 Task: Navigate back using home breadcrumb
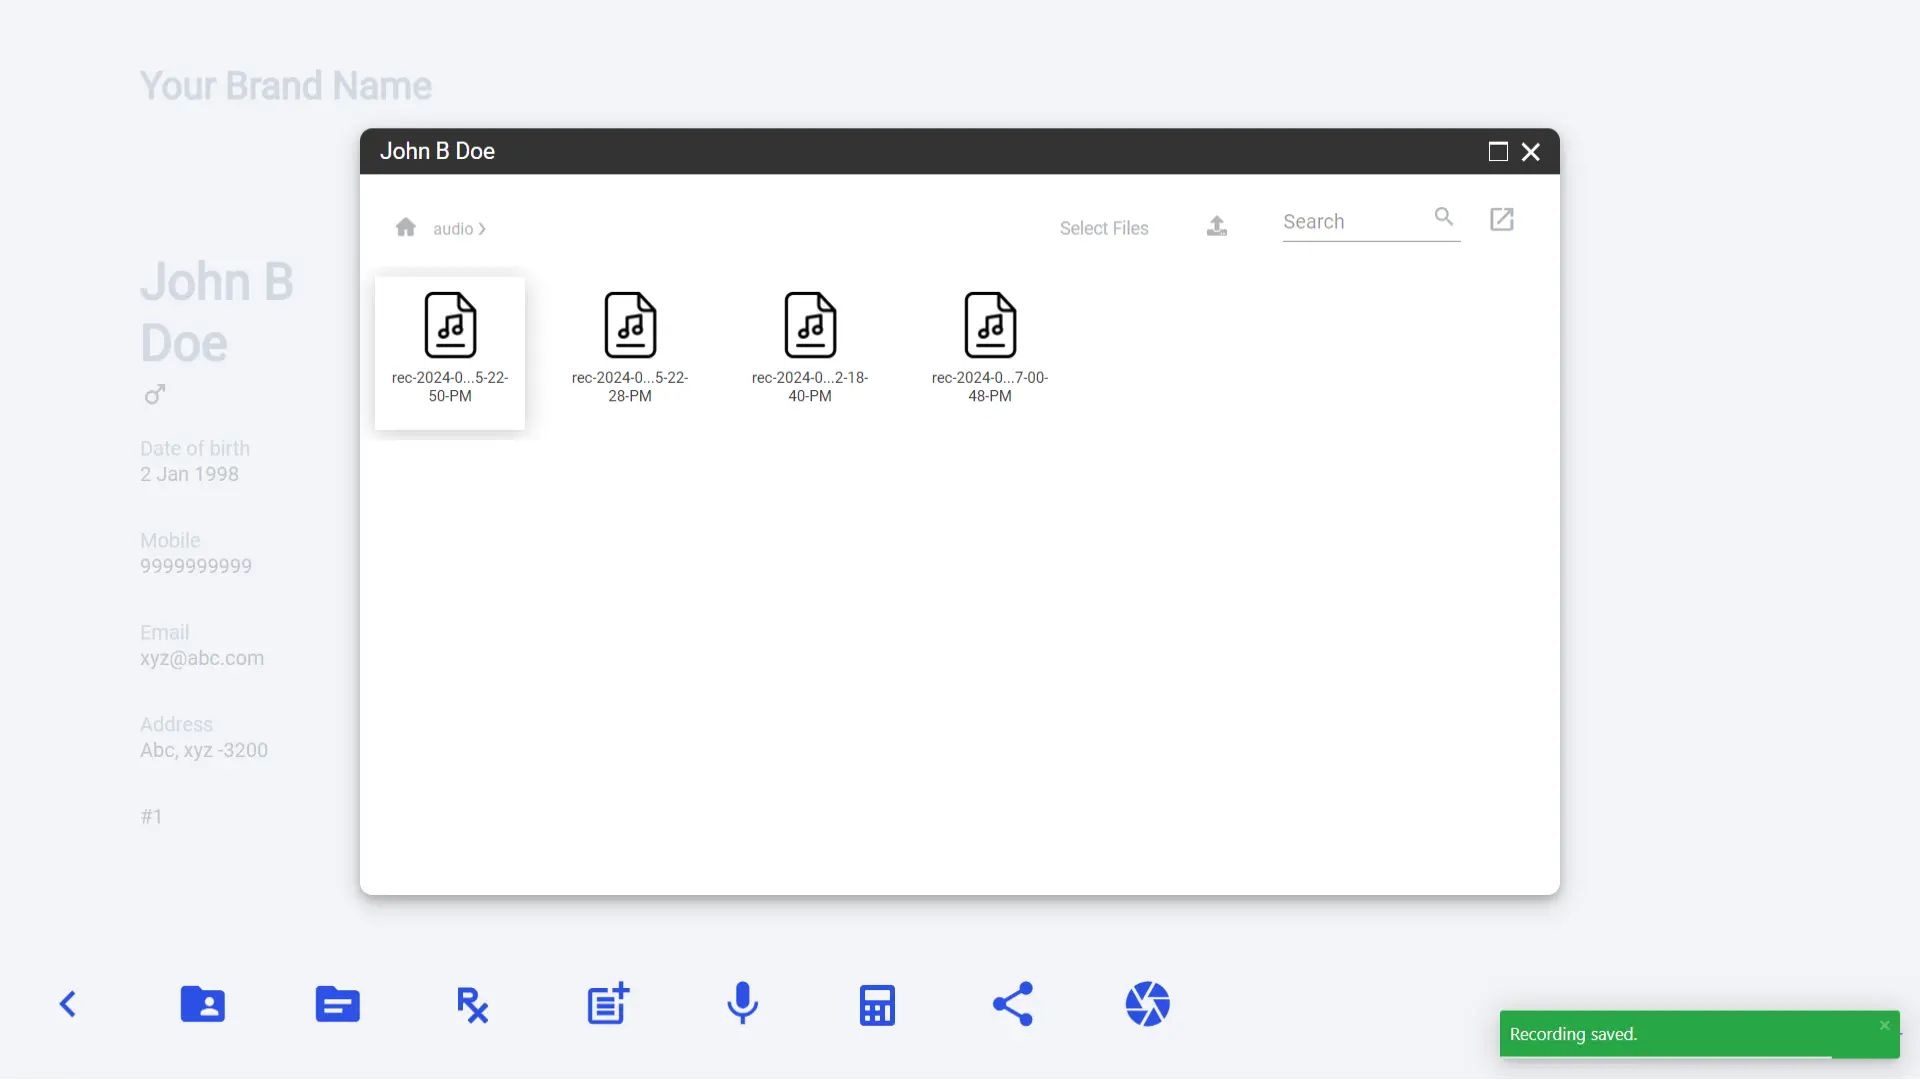click(x=406, y=227)
